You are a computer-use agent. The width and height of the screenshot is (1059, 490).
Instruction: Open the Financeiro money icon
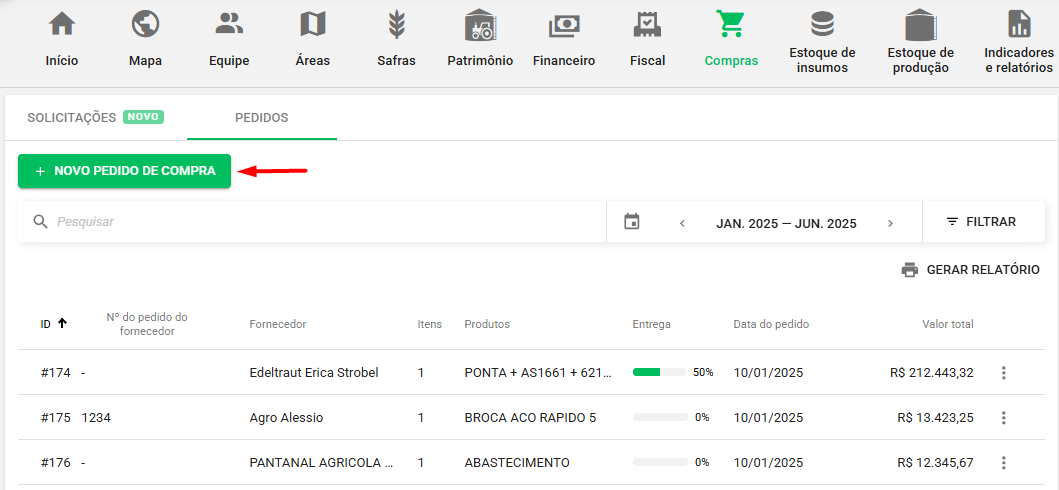pos(564,24)
